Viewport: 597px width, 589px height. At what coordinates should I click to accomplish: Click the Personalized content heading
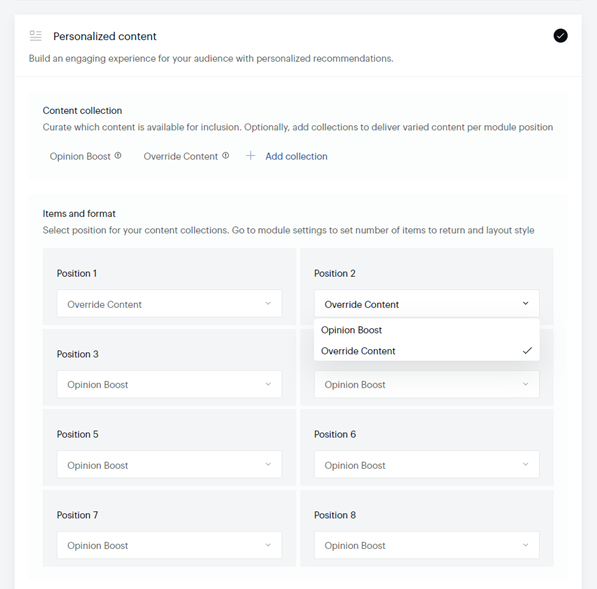[105, 36]
